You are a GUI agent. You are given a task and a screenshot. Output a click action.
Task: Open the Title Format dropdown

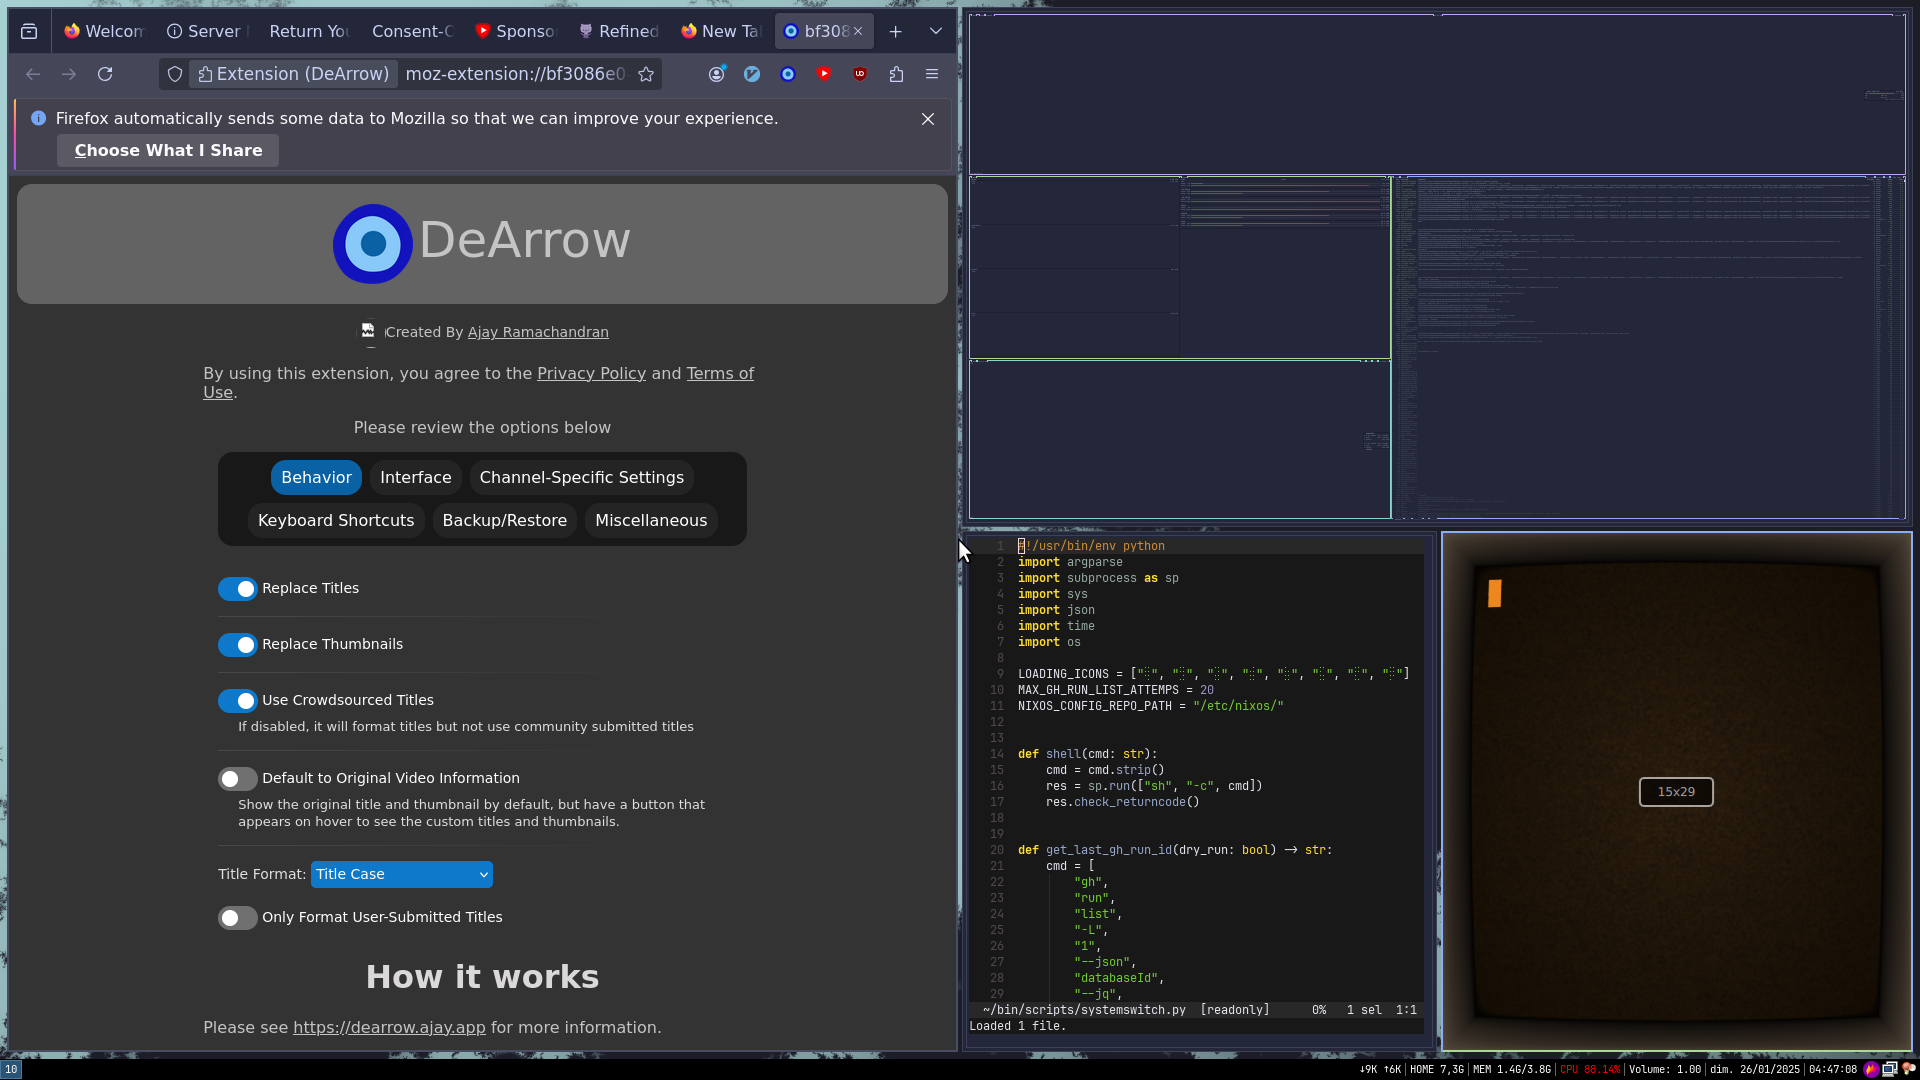coord(402,874)
